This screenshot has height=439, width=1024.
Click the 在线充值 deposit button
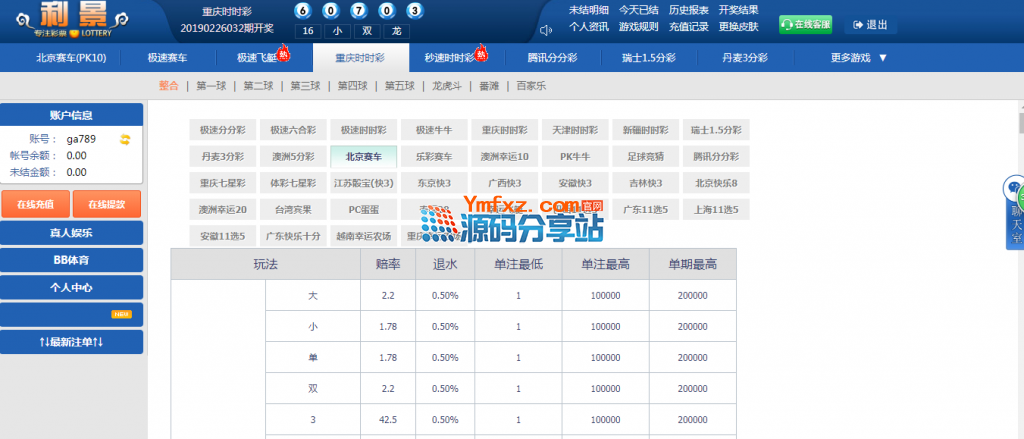coord(35,205)
